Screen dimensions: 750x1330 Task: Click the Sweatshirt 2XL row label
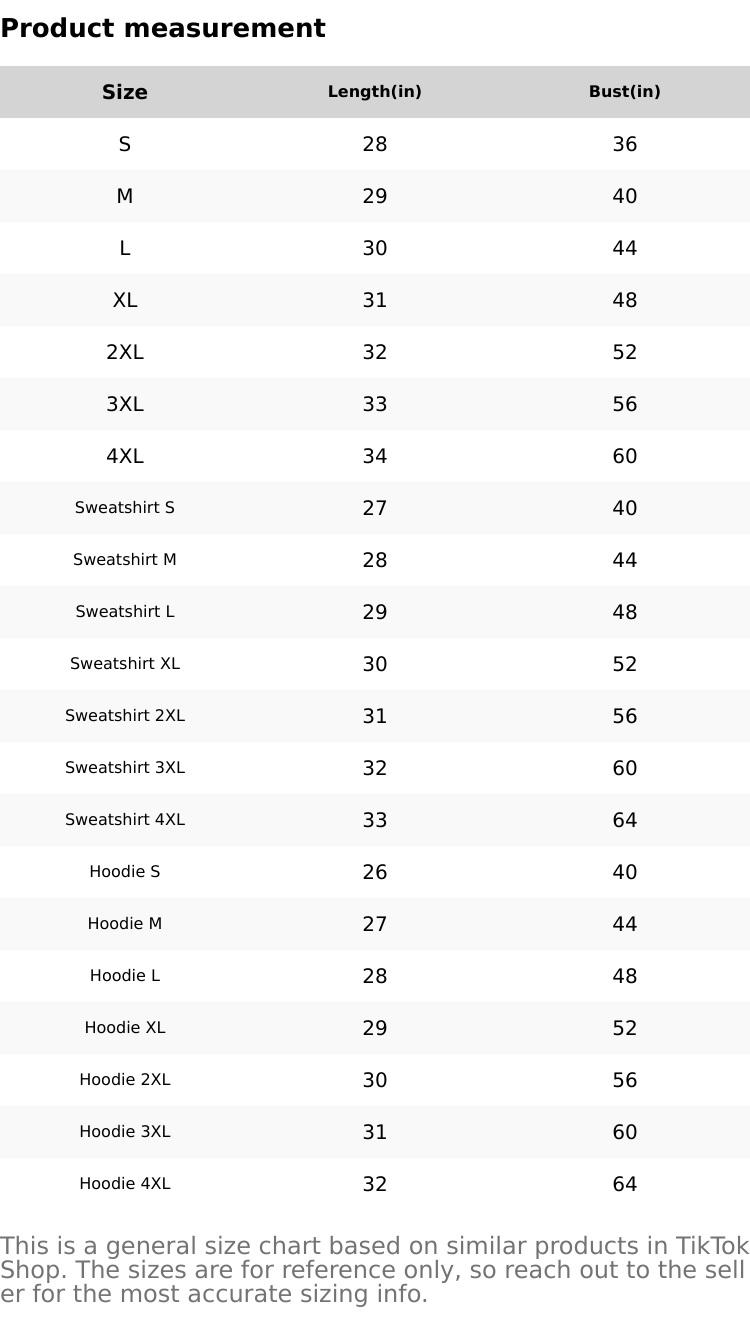(125, 716)
